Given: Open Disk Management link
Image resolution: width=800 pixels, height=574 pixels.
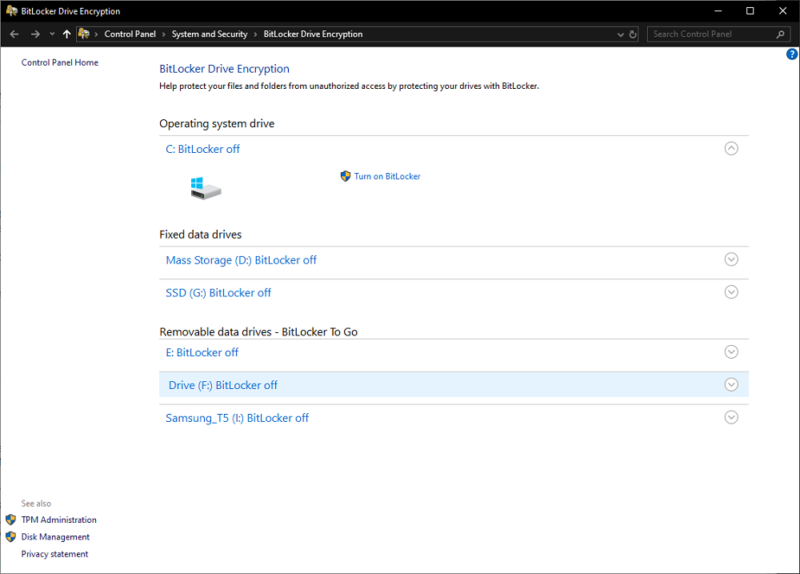Looking at the screenshot, I should pyautogui.click(x=55, y=537).
